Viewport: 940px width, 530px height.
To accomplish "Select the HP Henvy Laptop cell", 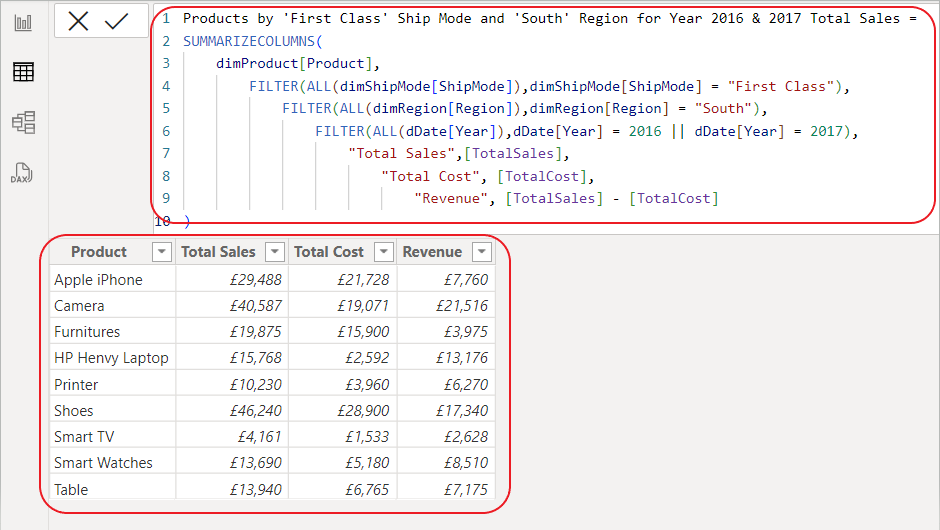I will pos(113,358).
